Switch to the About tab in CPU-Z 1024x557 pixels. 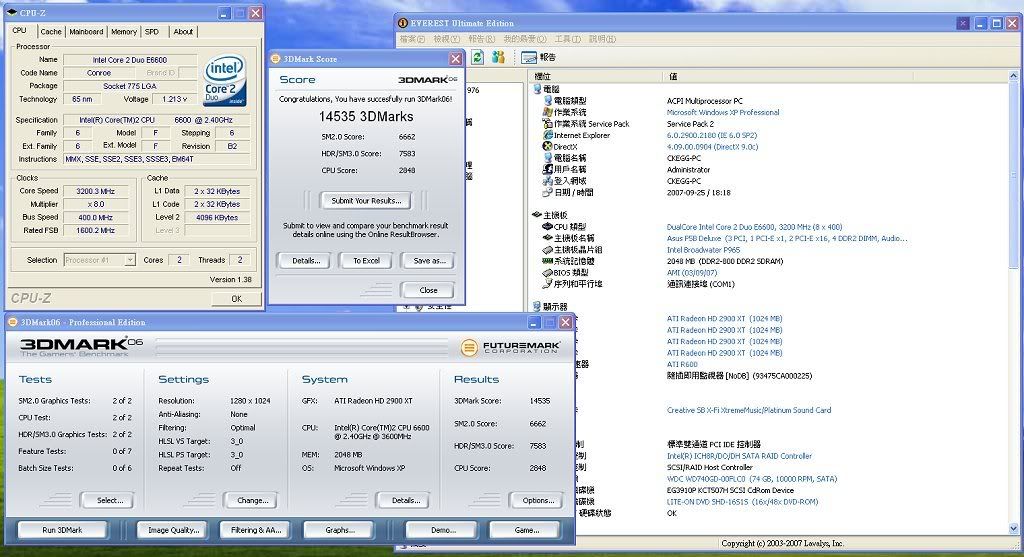tap(183, 31)
